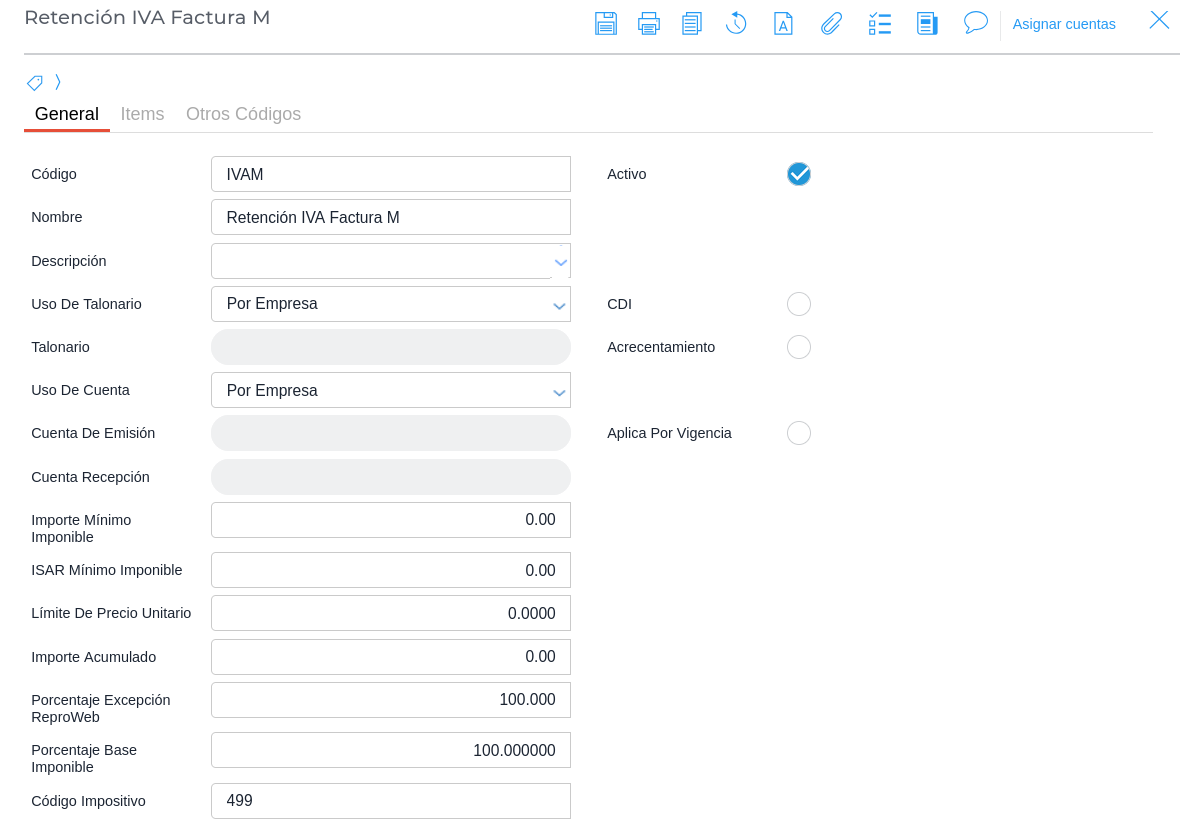Enable Aplica Por Vigencia
The image size is (1180, 824).
coord(798,433)
